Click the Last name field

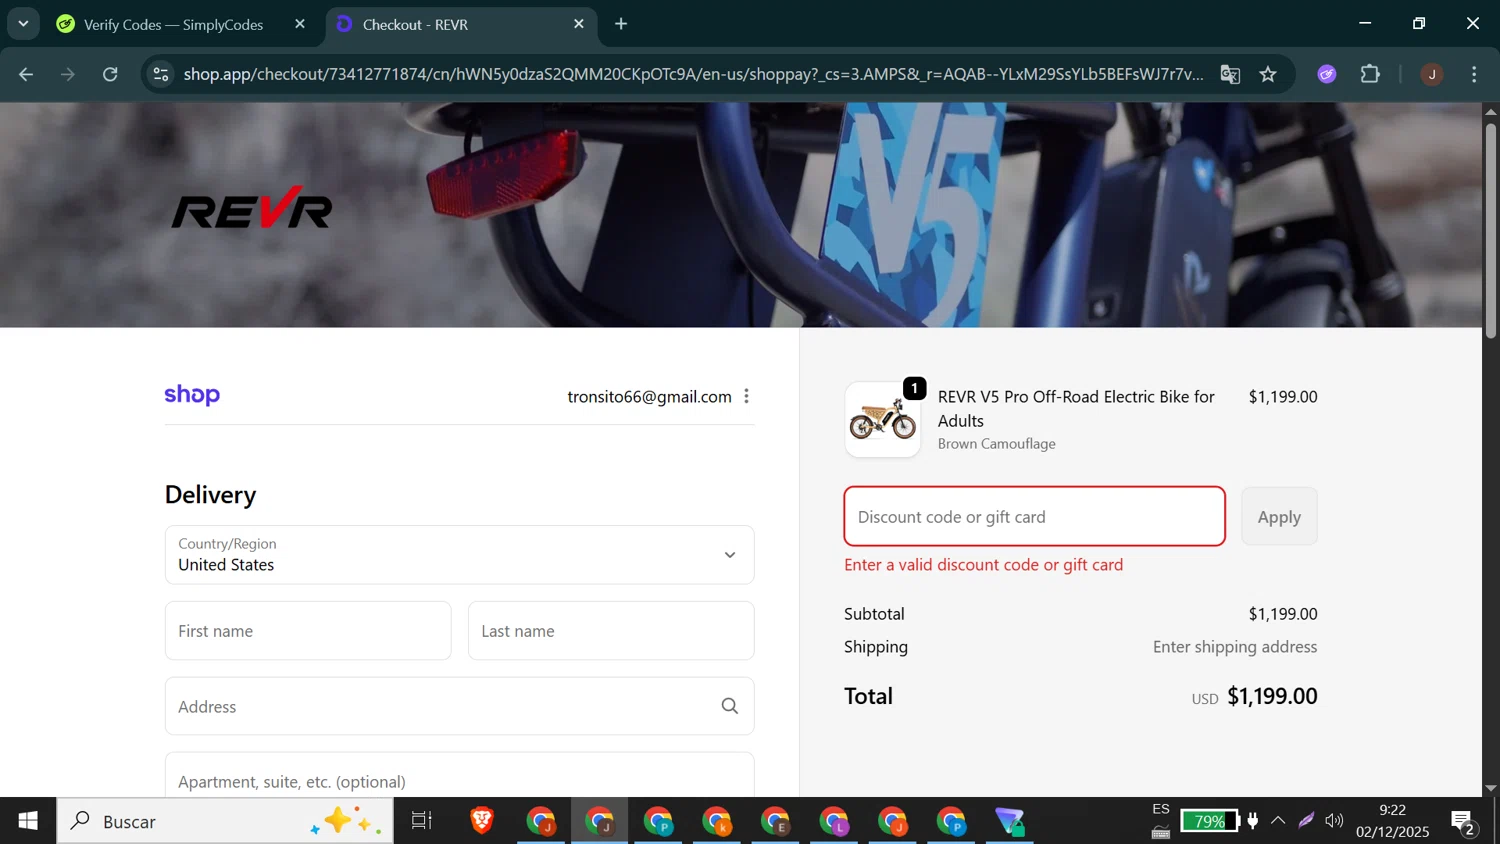pos(611,631)
